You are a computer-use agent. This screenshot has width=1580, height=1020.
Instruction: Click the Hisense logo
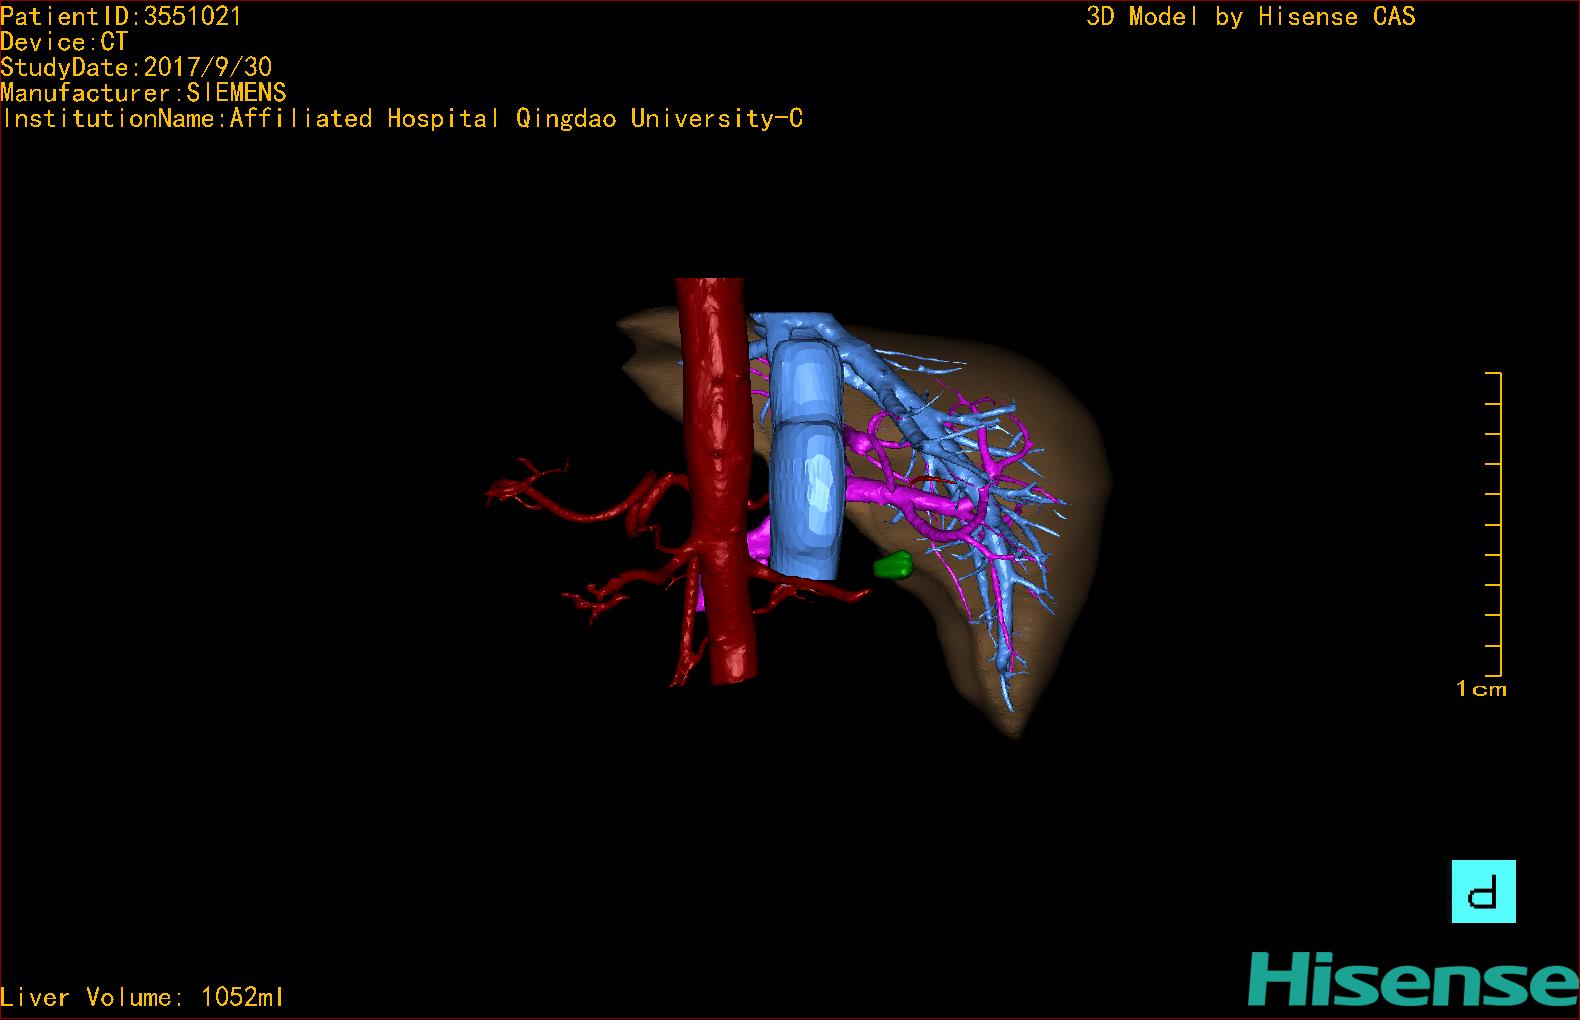tap(1413, 979)
